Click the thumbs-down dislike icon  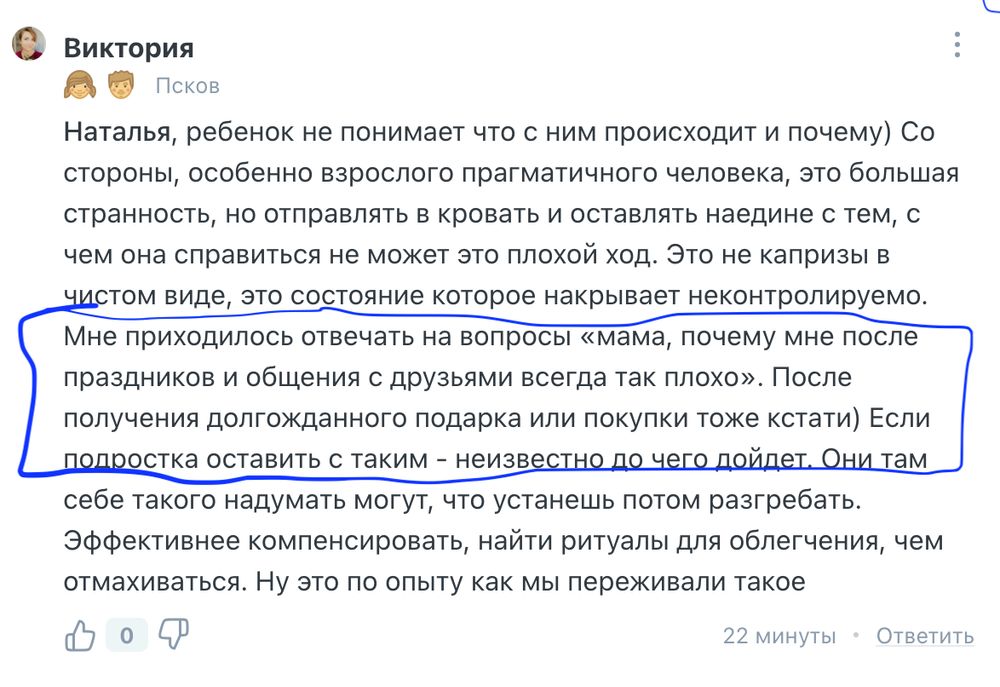[x=171, y=634]
